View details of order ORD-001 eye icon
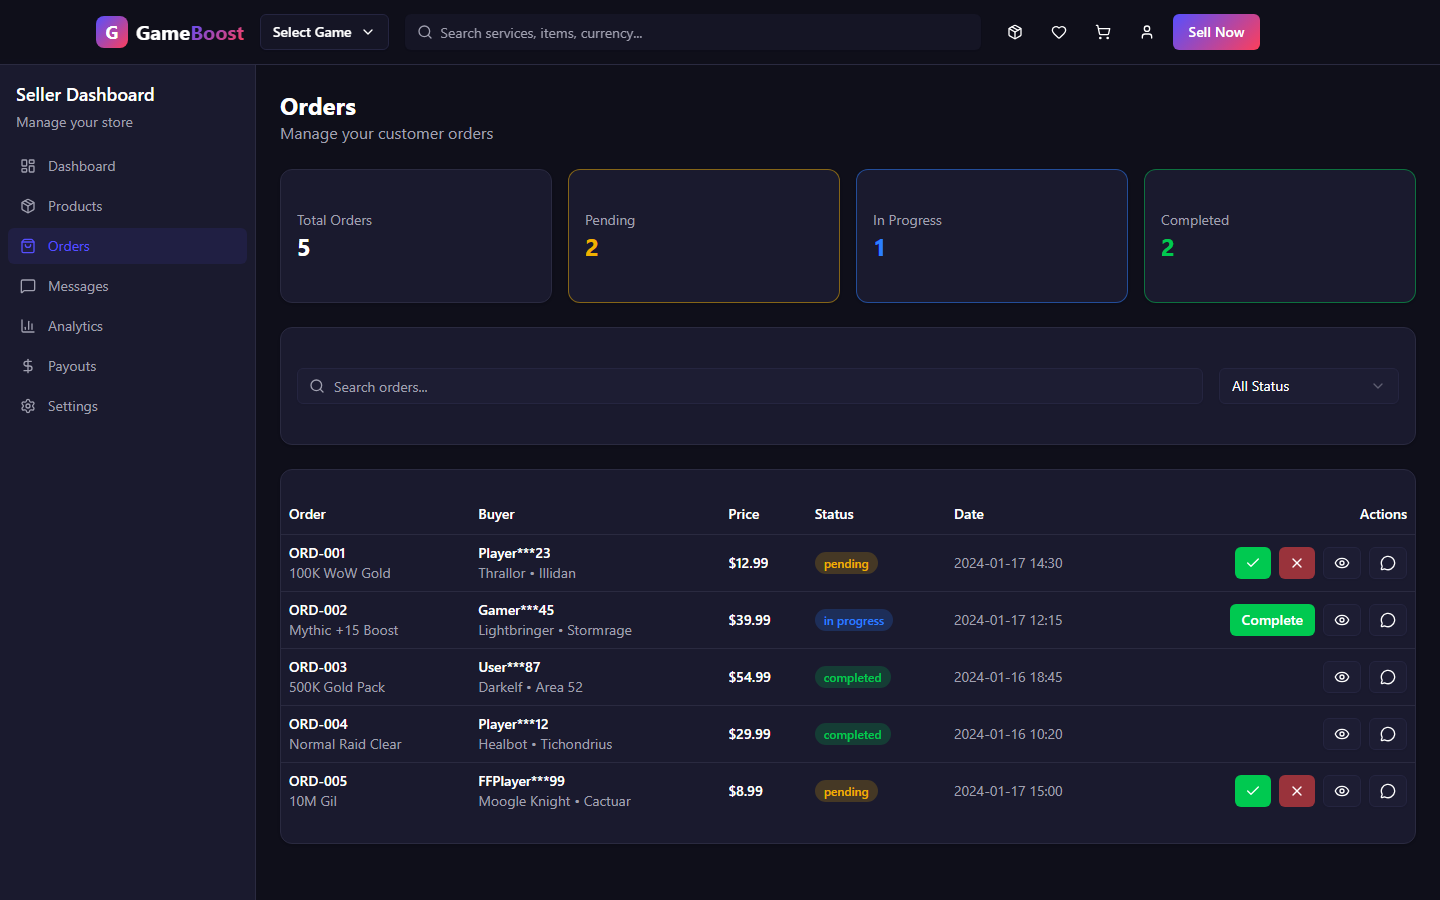This screenshot has width=1440, height=900. pos(1342,563)
